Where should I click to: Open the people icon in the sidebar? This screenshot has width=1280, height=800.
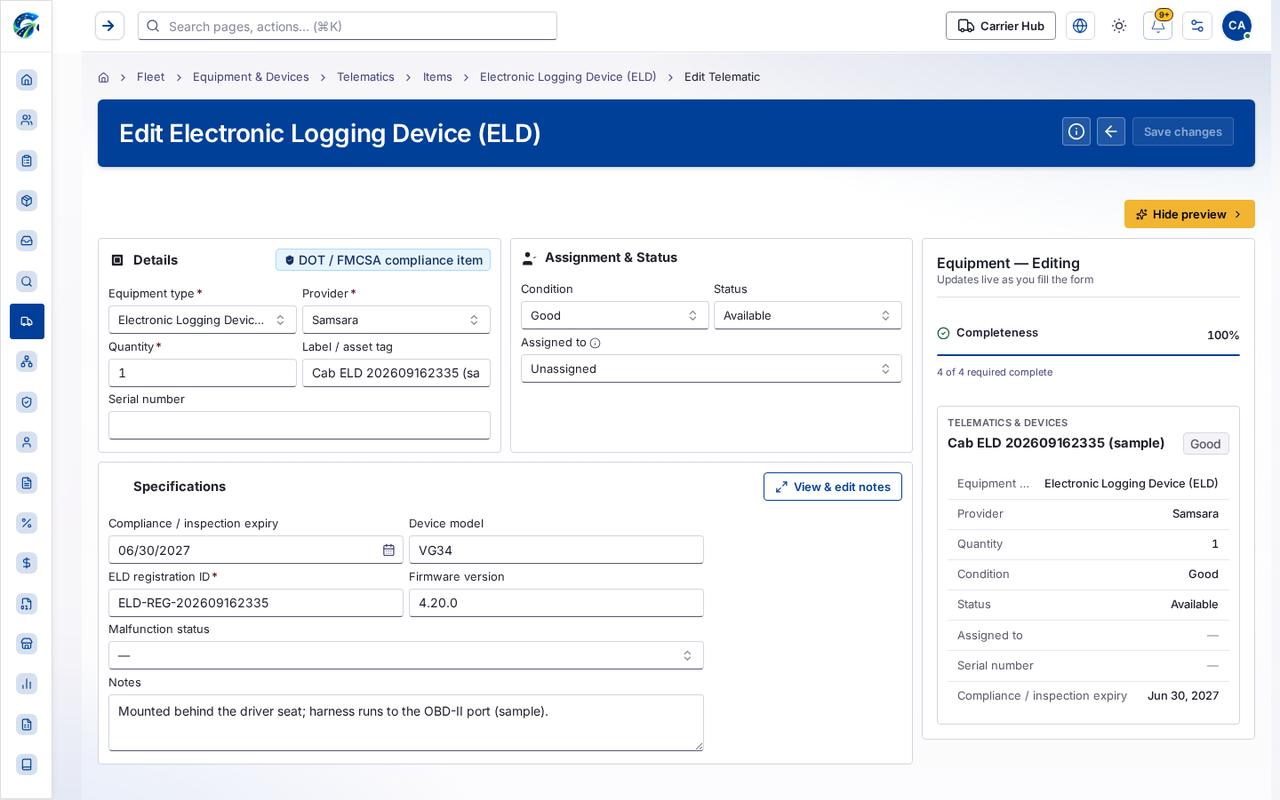click(27, 120)
